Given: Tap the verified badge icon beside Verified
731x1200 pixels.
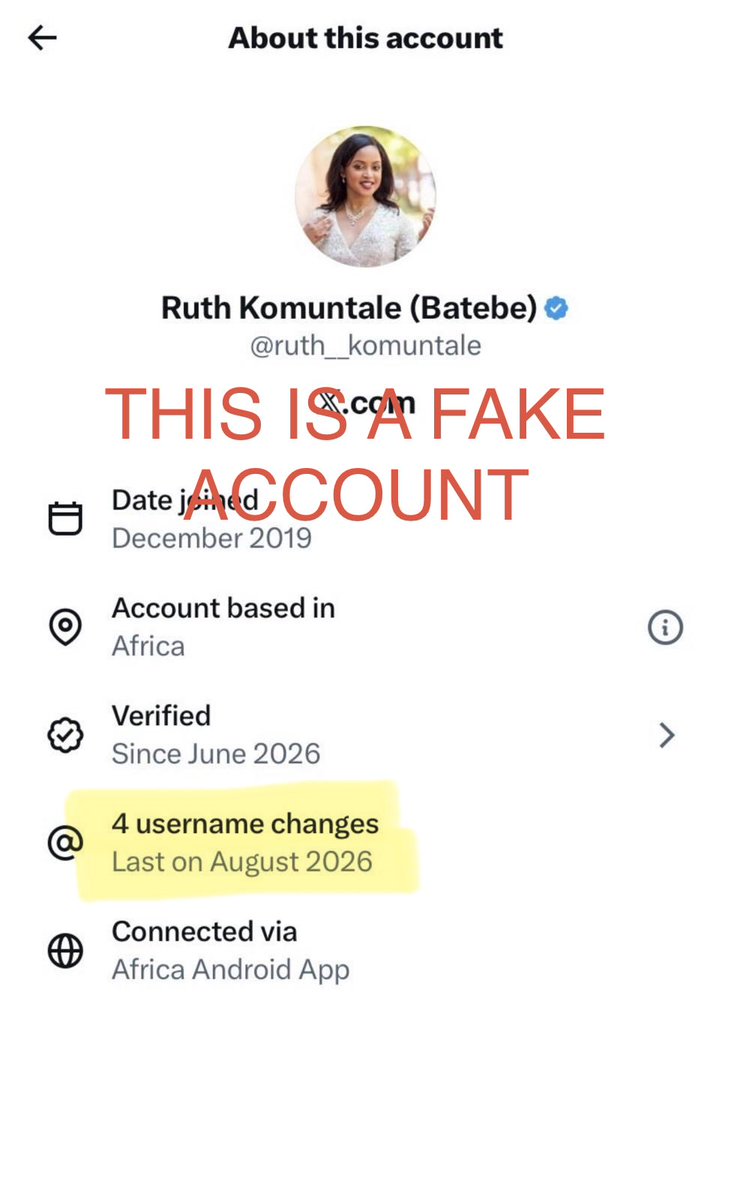Looking at the screenshot, I should click(66, 735).
